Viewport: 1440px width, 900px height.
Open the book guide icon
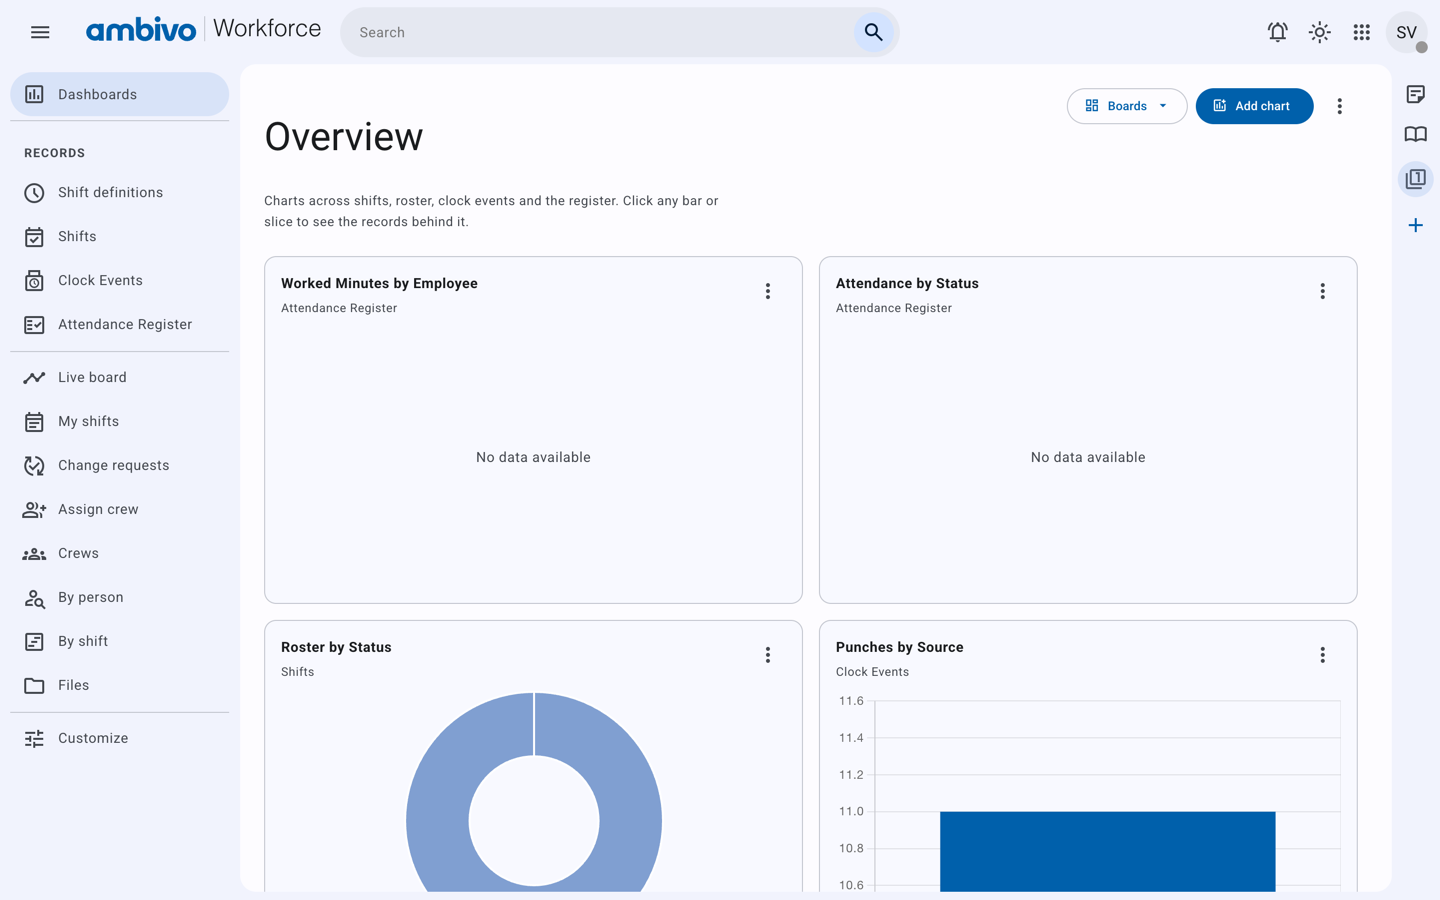click(x=1415, y=134)
